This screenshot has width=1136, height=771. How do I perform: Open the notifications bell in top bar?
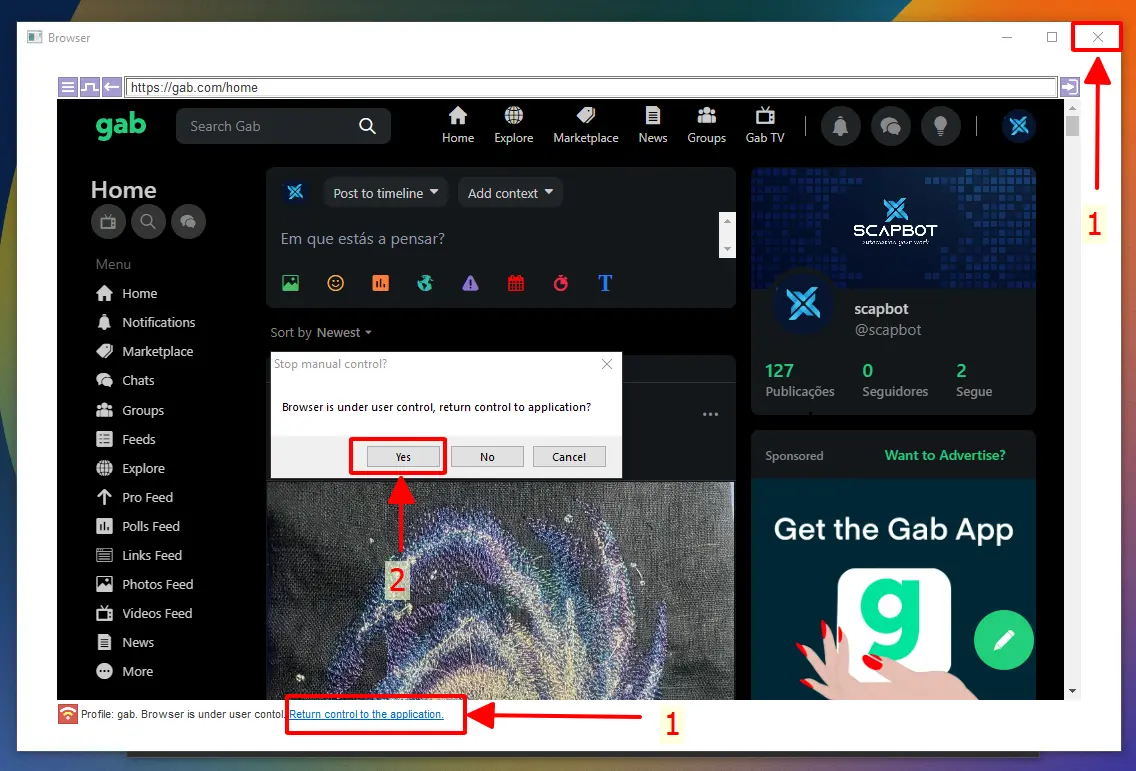pyautogui.click(x=840, y=126)
